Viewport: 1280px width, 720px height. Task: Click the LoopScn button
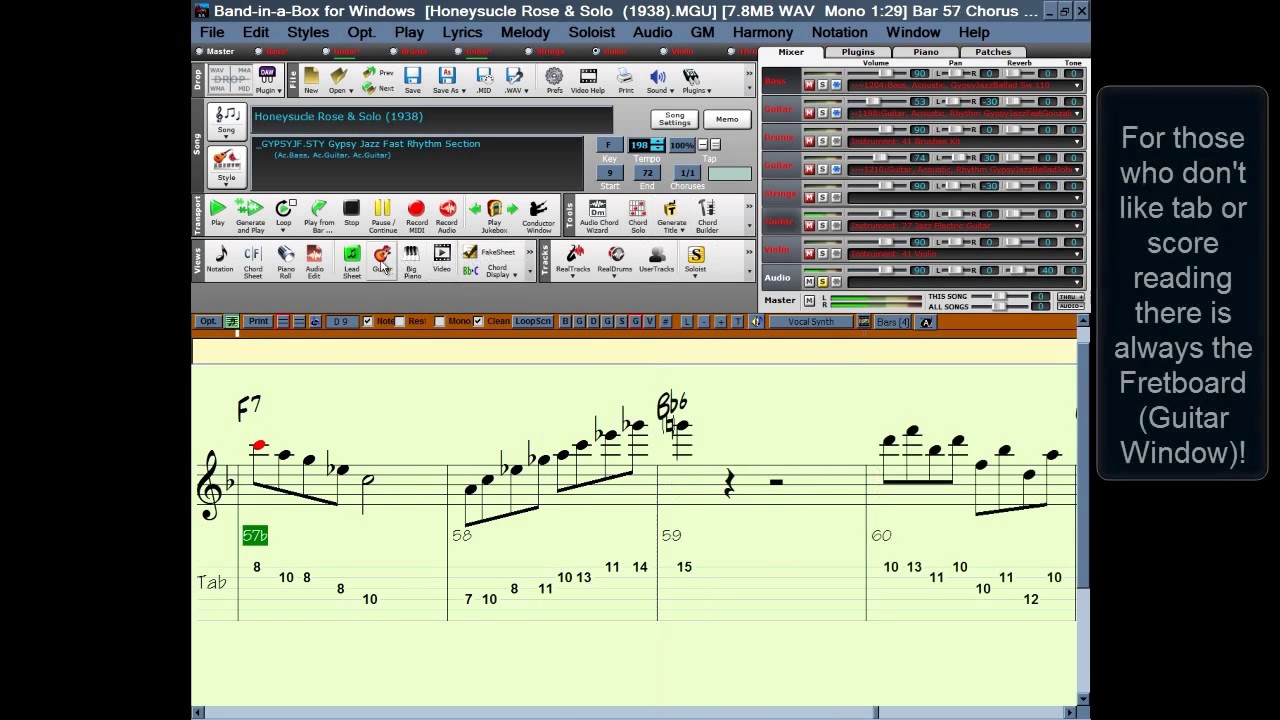pyautogui.click(x=533, y=321)
